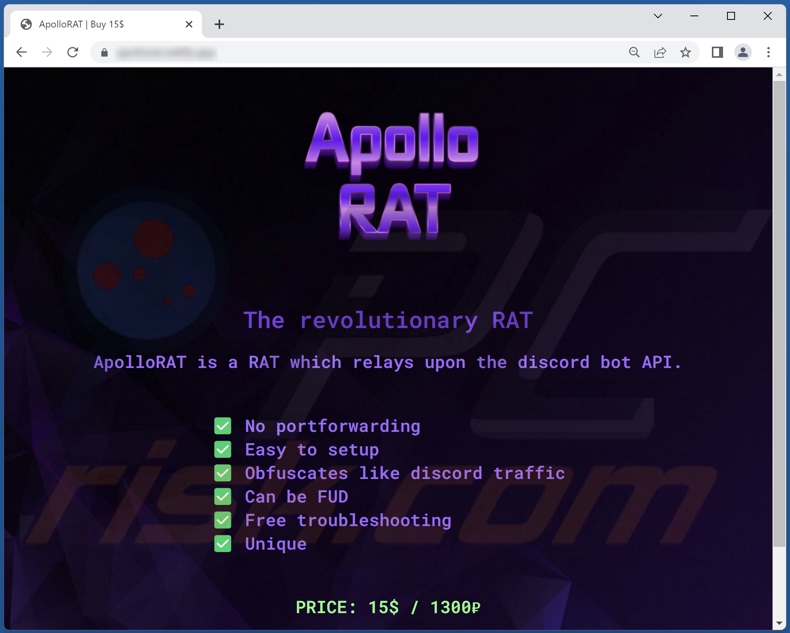Click the Apollo RAT logo
This screenshot has height=633, width=790.
392,175
